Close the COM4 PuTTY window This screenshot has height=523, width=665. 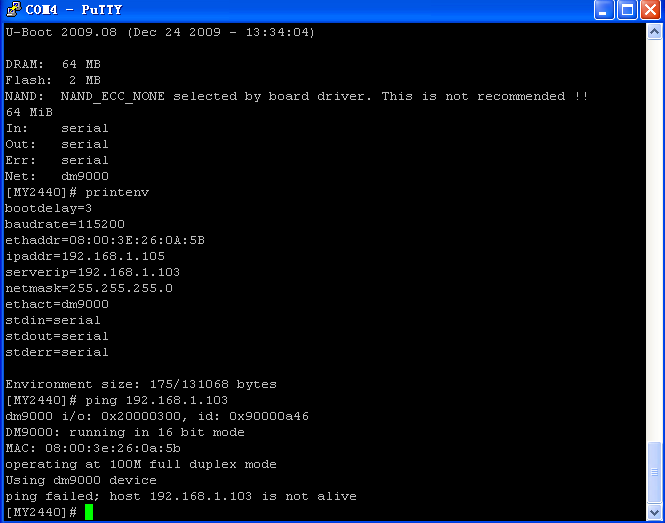pyautogui.click(x=650, y=10)
